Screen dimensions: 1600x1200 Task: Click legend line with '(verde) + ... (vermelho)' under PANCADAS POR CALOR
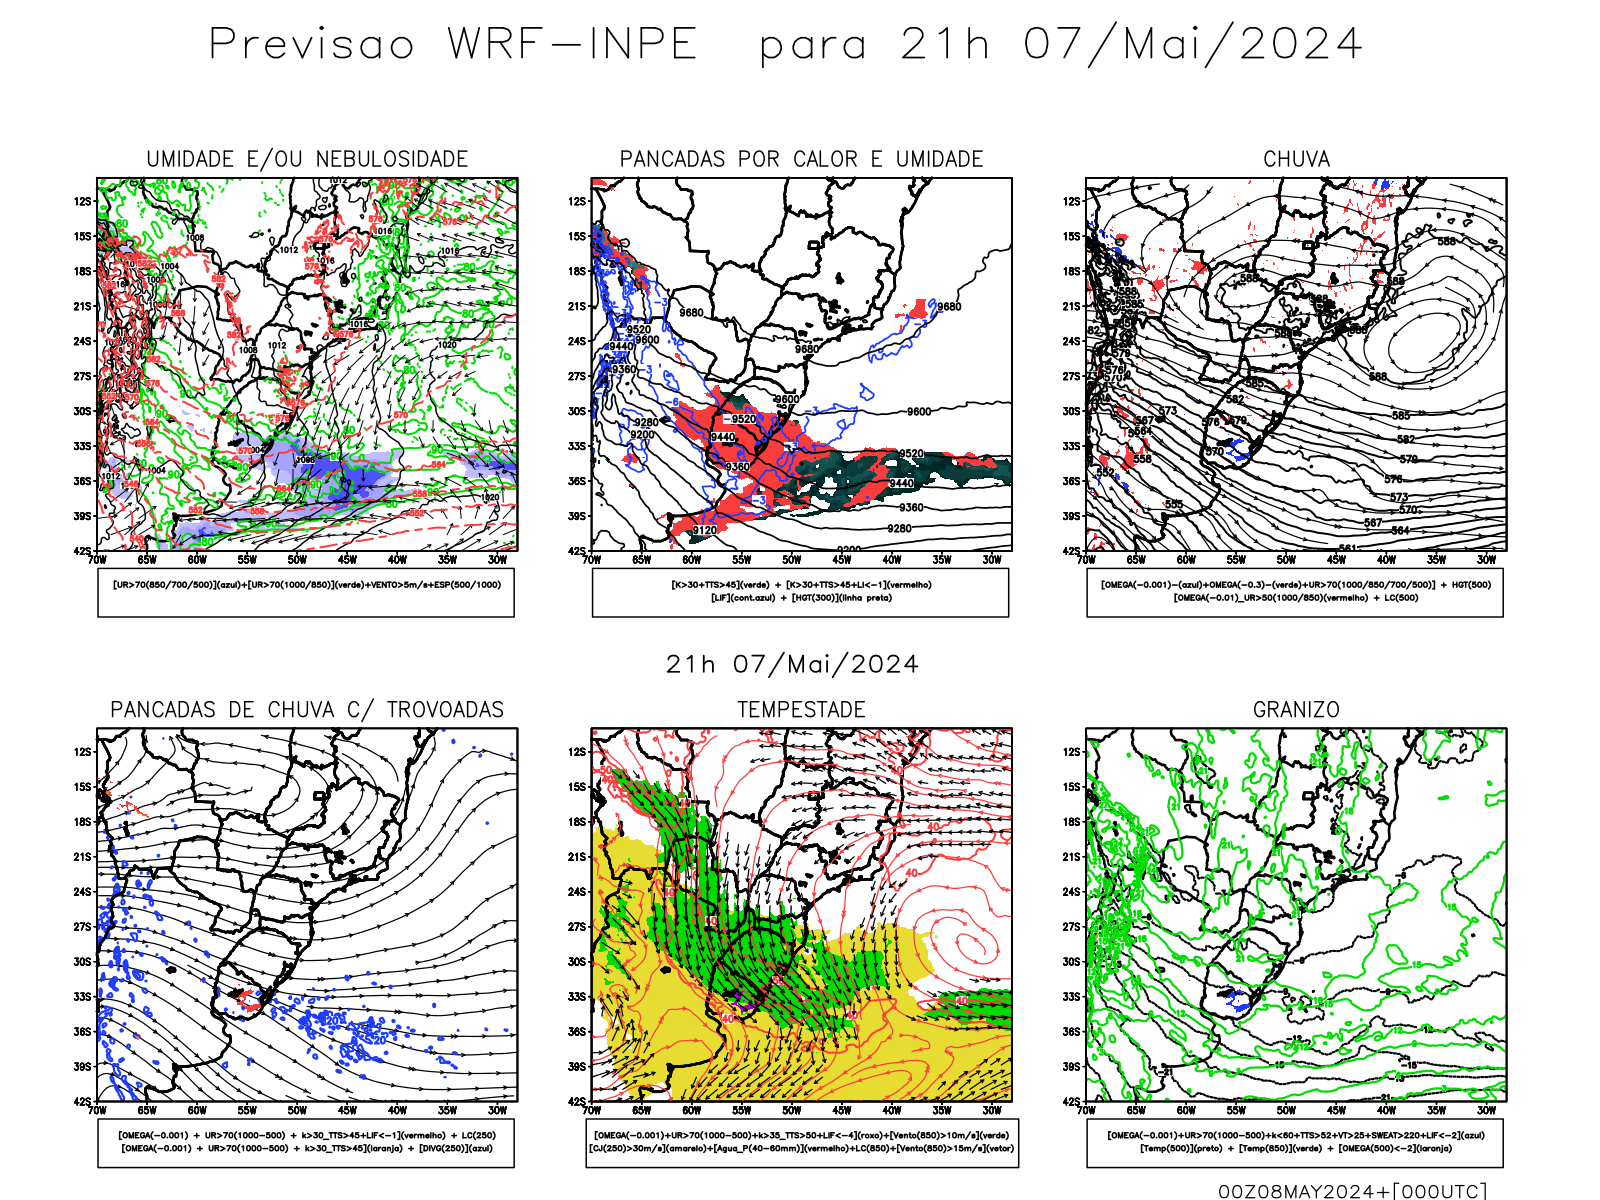801,585
